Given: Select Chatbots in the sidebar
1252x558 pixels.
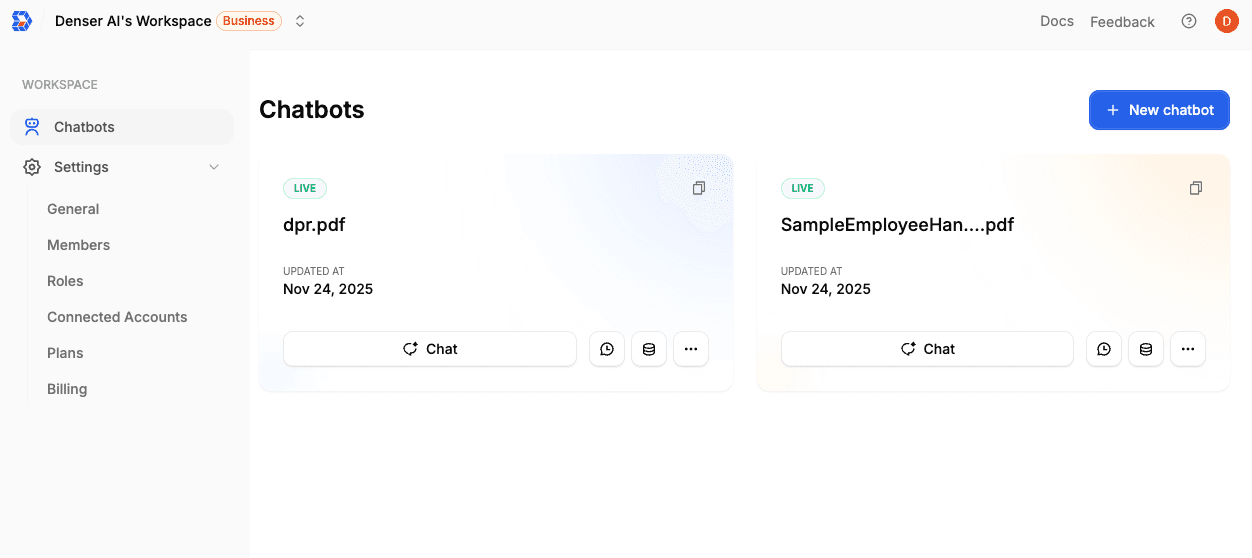Looking at the screenshot, I should pyautogui.click(x=84, y=127).
